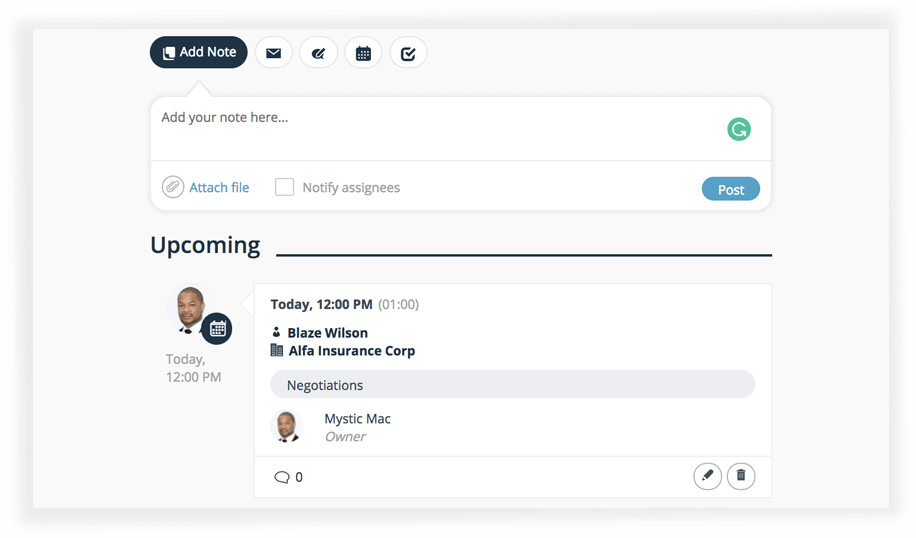Edit the meeting with pencil icon

click(707, 476)
